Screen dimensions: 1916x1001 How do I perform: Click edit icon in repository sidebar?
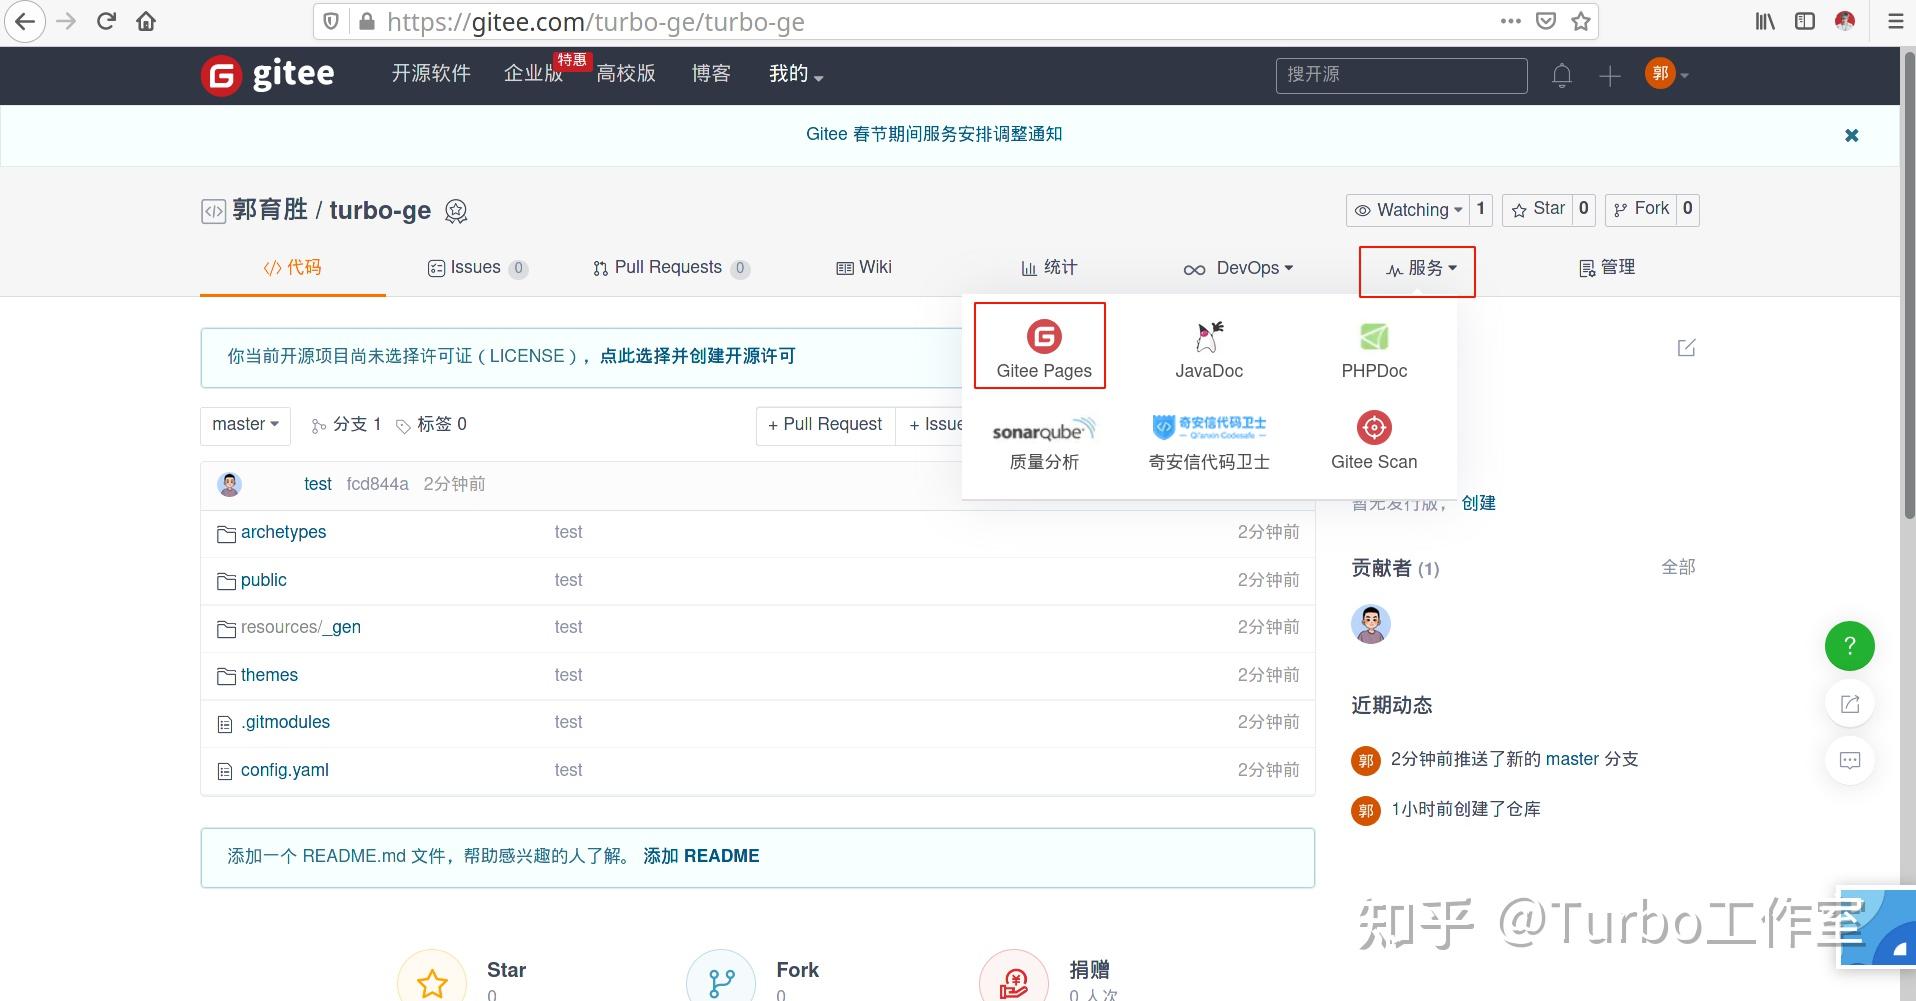point(1686,347)
